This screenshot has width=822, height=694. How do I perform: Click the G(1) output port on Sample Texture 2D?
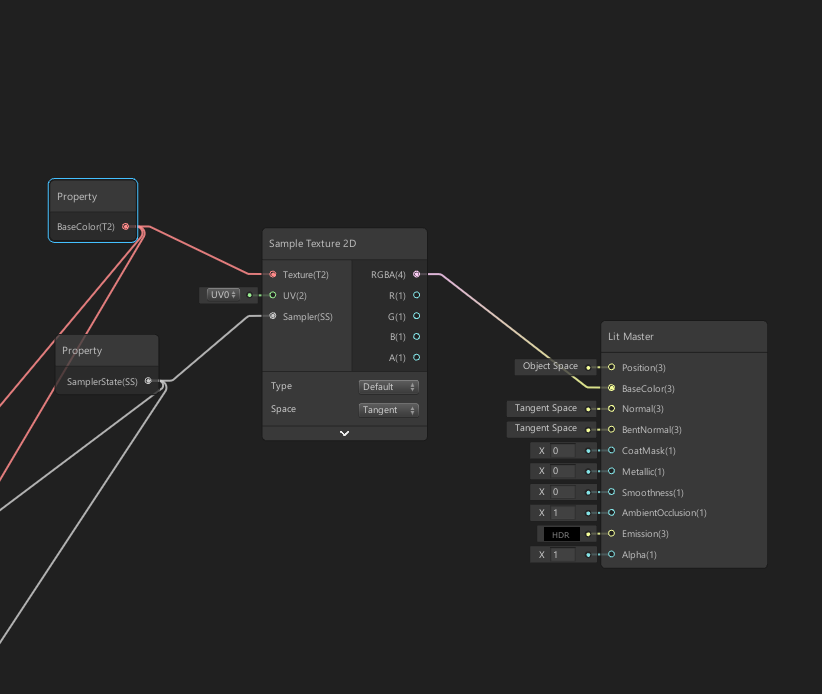(x=417, y=316)
